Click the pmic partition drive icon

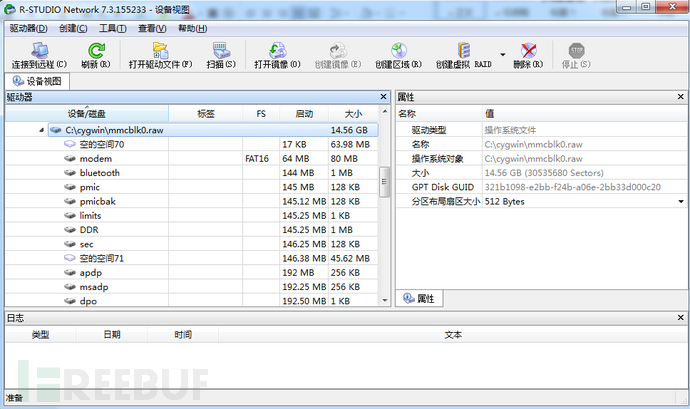70,187
